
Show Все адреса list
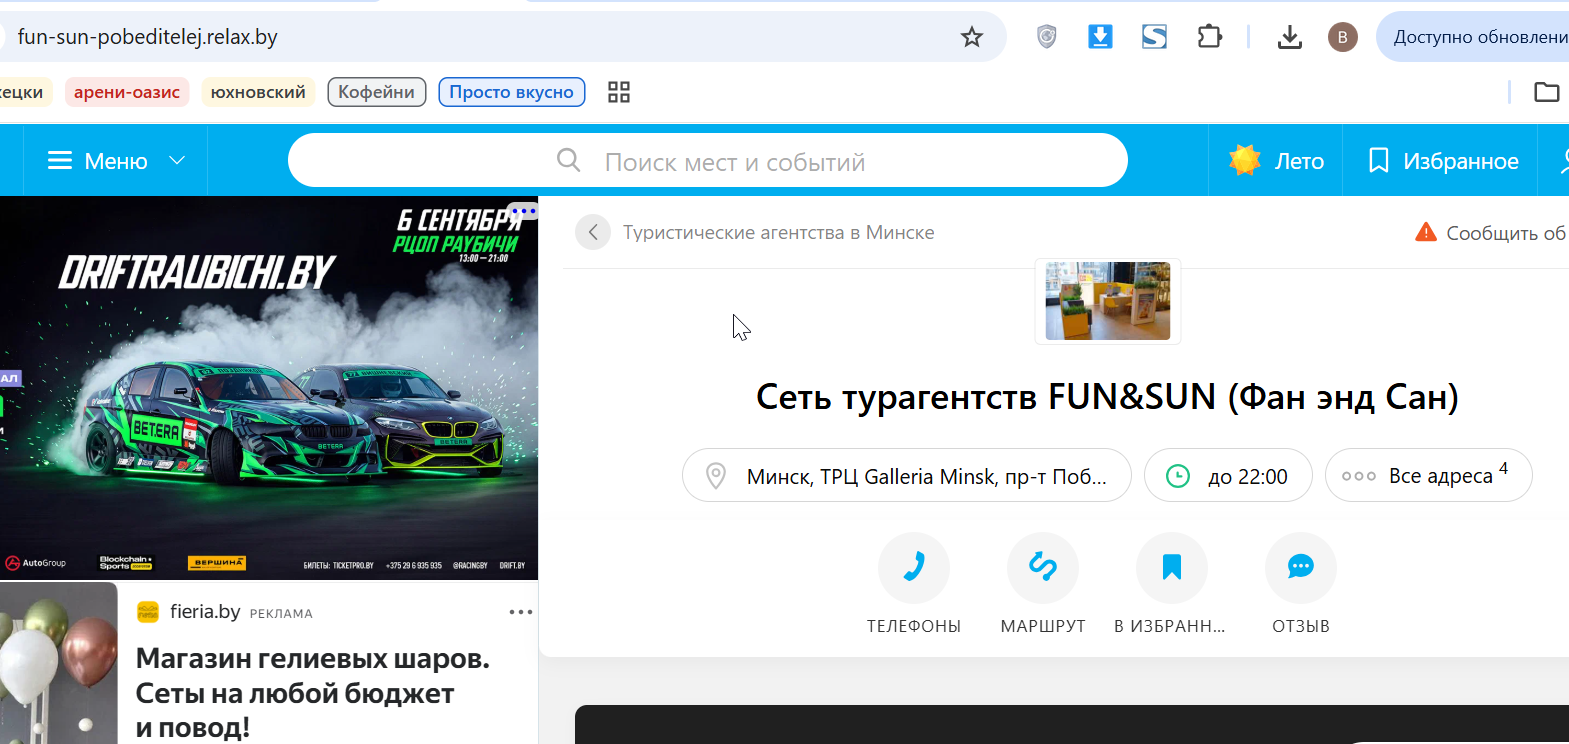point(1429,475)
